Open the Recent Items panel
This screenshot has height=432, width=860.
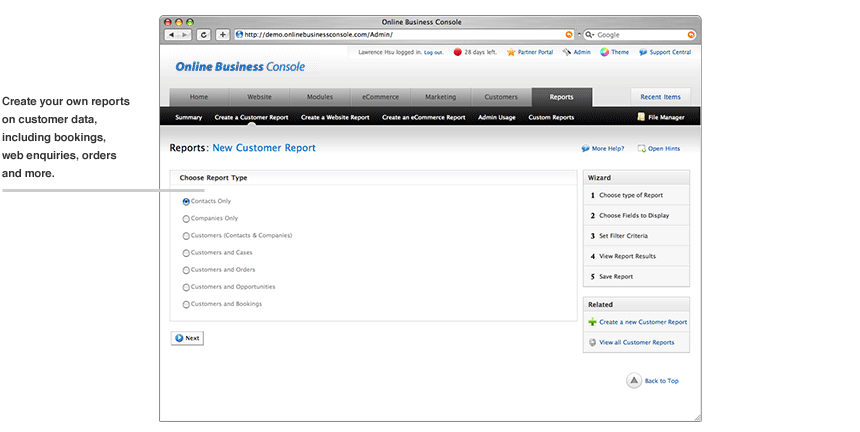pyautogui.click(x=660, y=97)
